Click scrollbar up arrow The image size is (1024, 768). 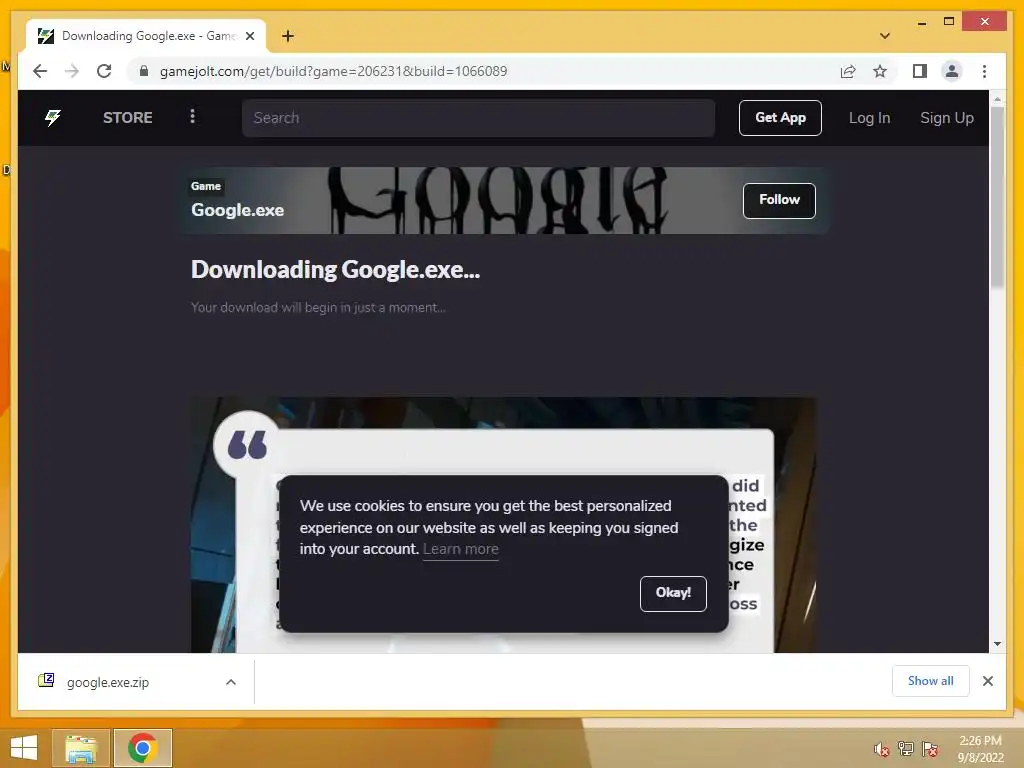[997, 99]
